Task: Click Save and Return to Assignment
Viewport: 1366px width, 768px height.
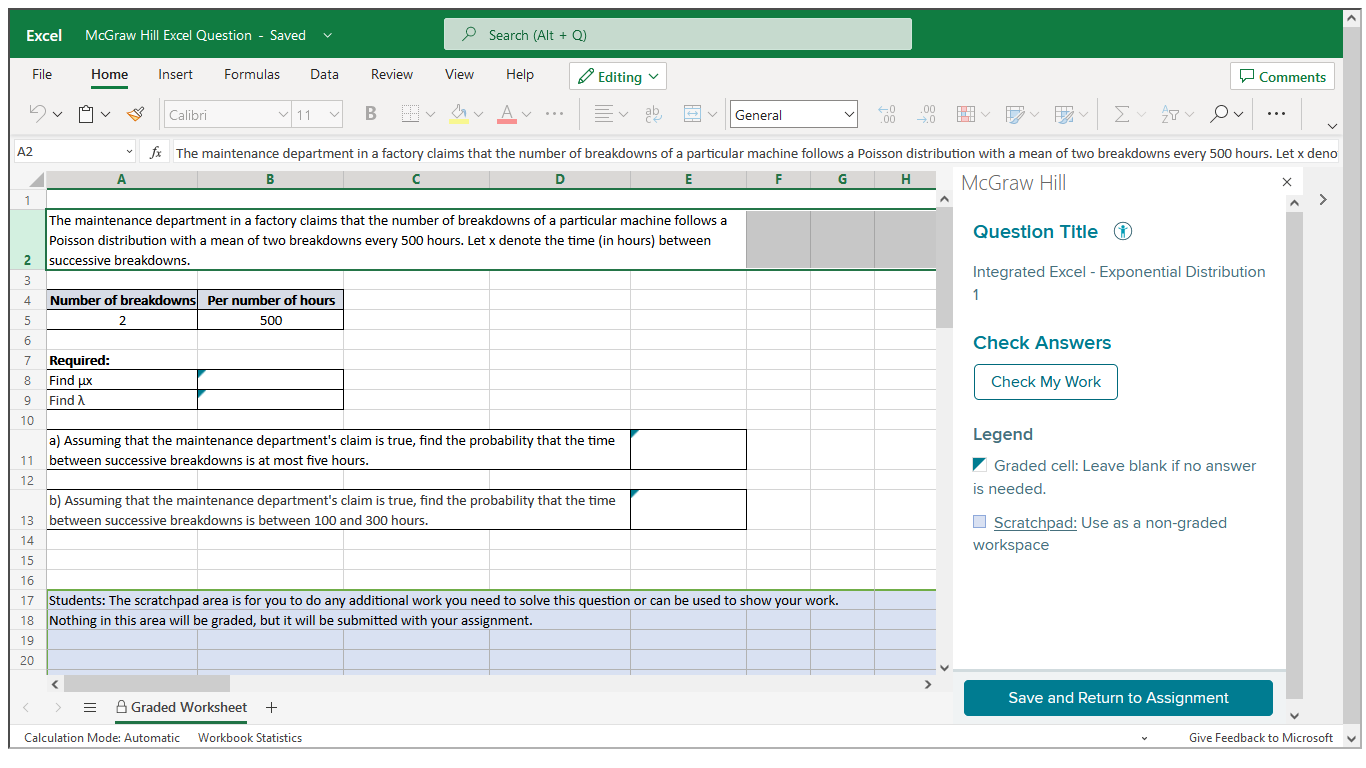Action: [1118, 698]
